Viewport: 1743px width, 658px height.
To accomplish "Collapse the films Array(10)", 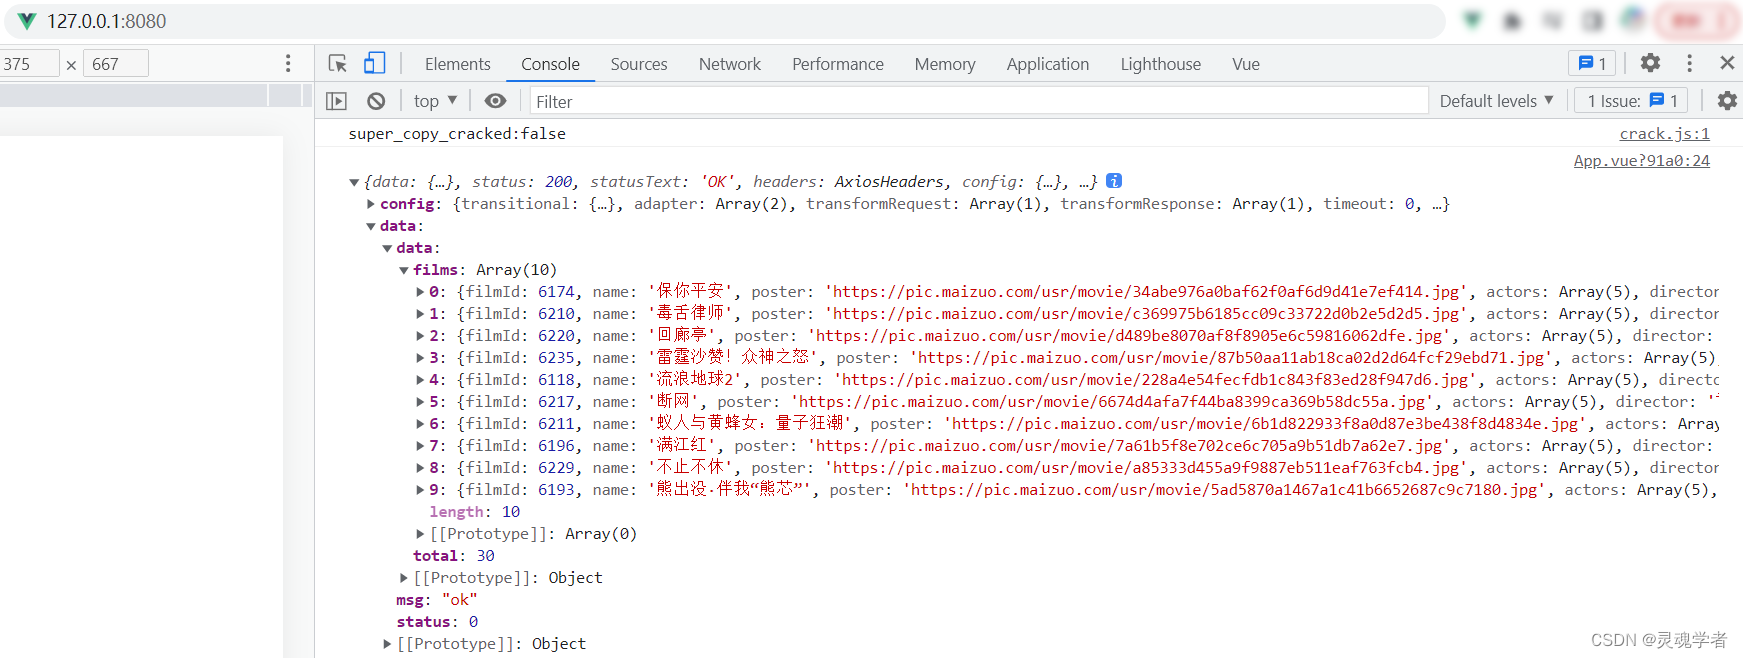I will coord(404,270).
